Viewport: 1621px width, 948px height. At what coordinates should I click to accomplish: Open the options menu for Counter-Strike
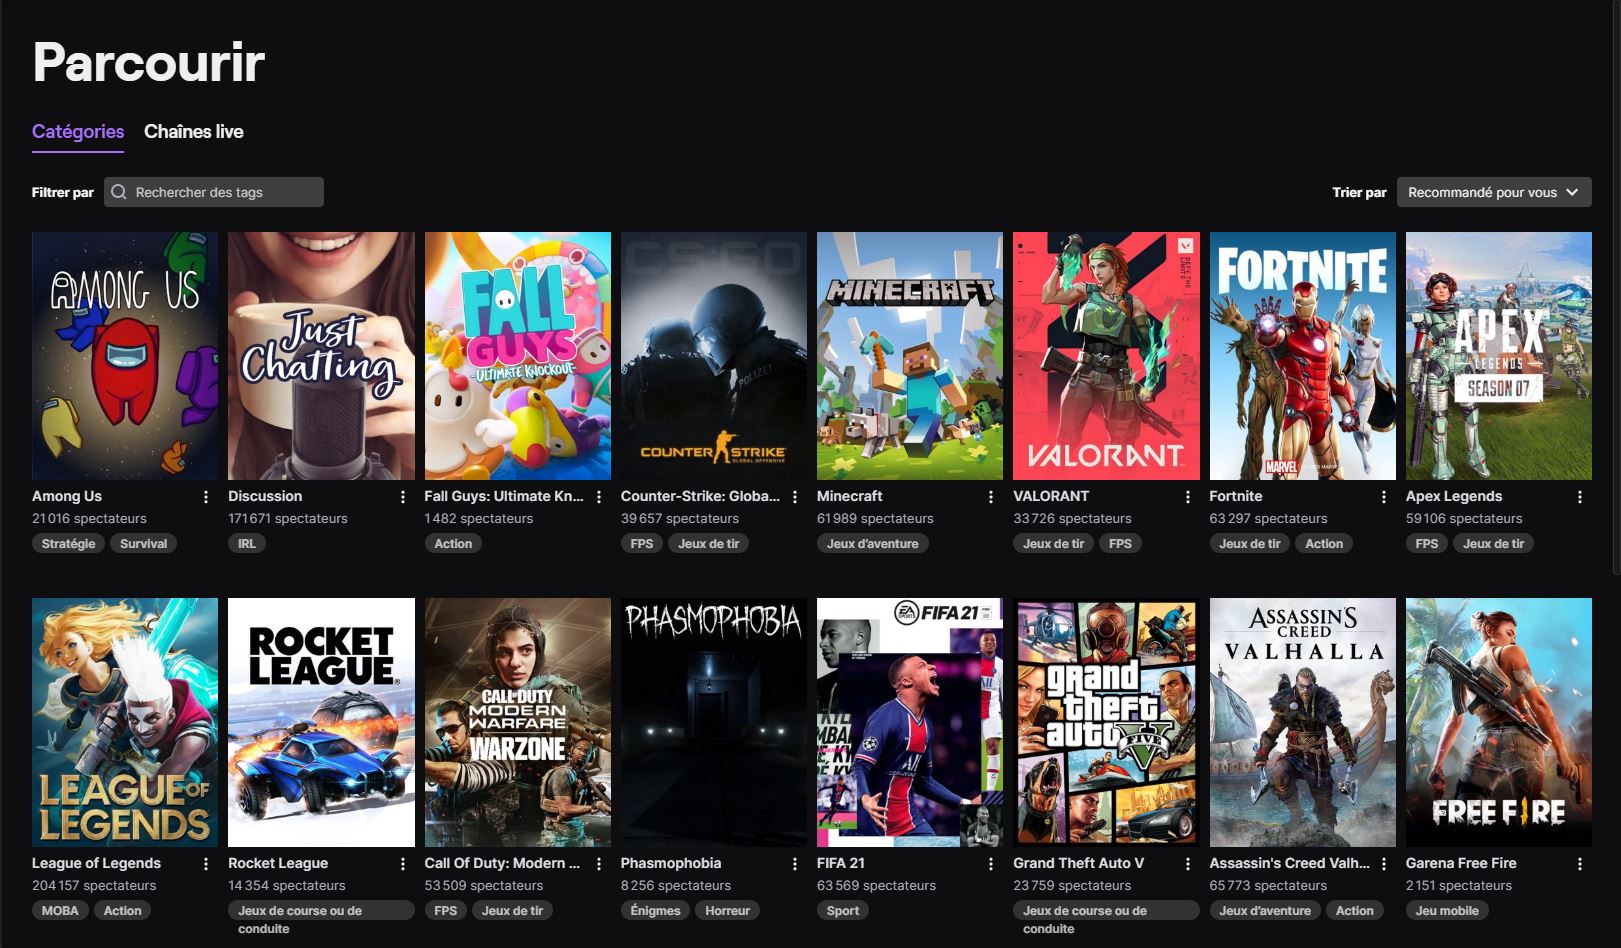point(795,497)
